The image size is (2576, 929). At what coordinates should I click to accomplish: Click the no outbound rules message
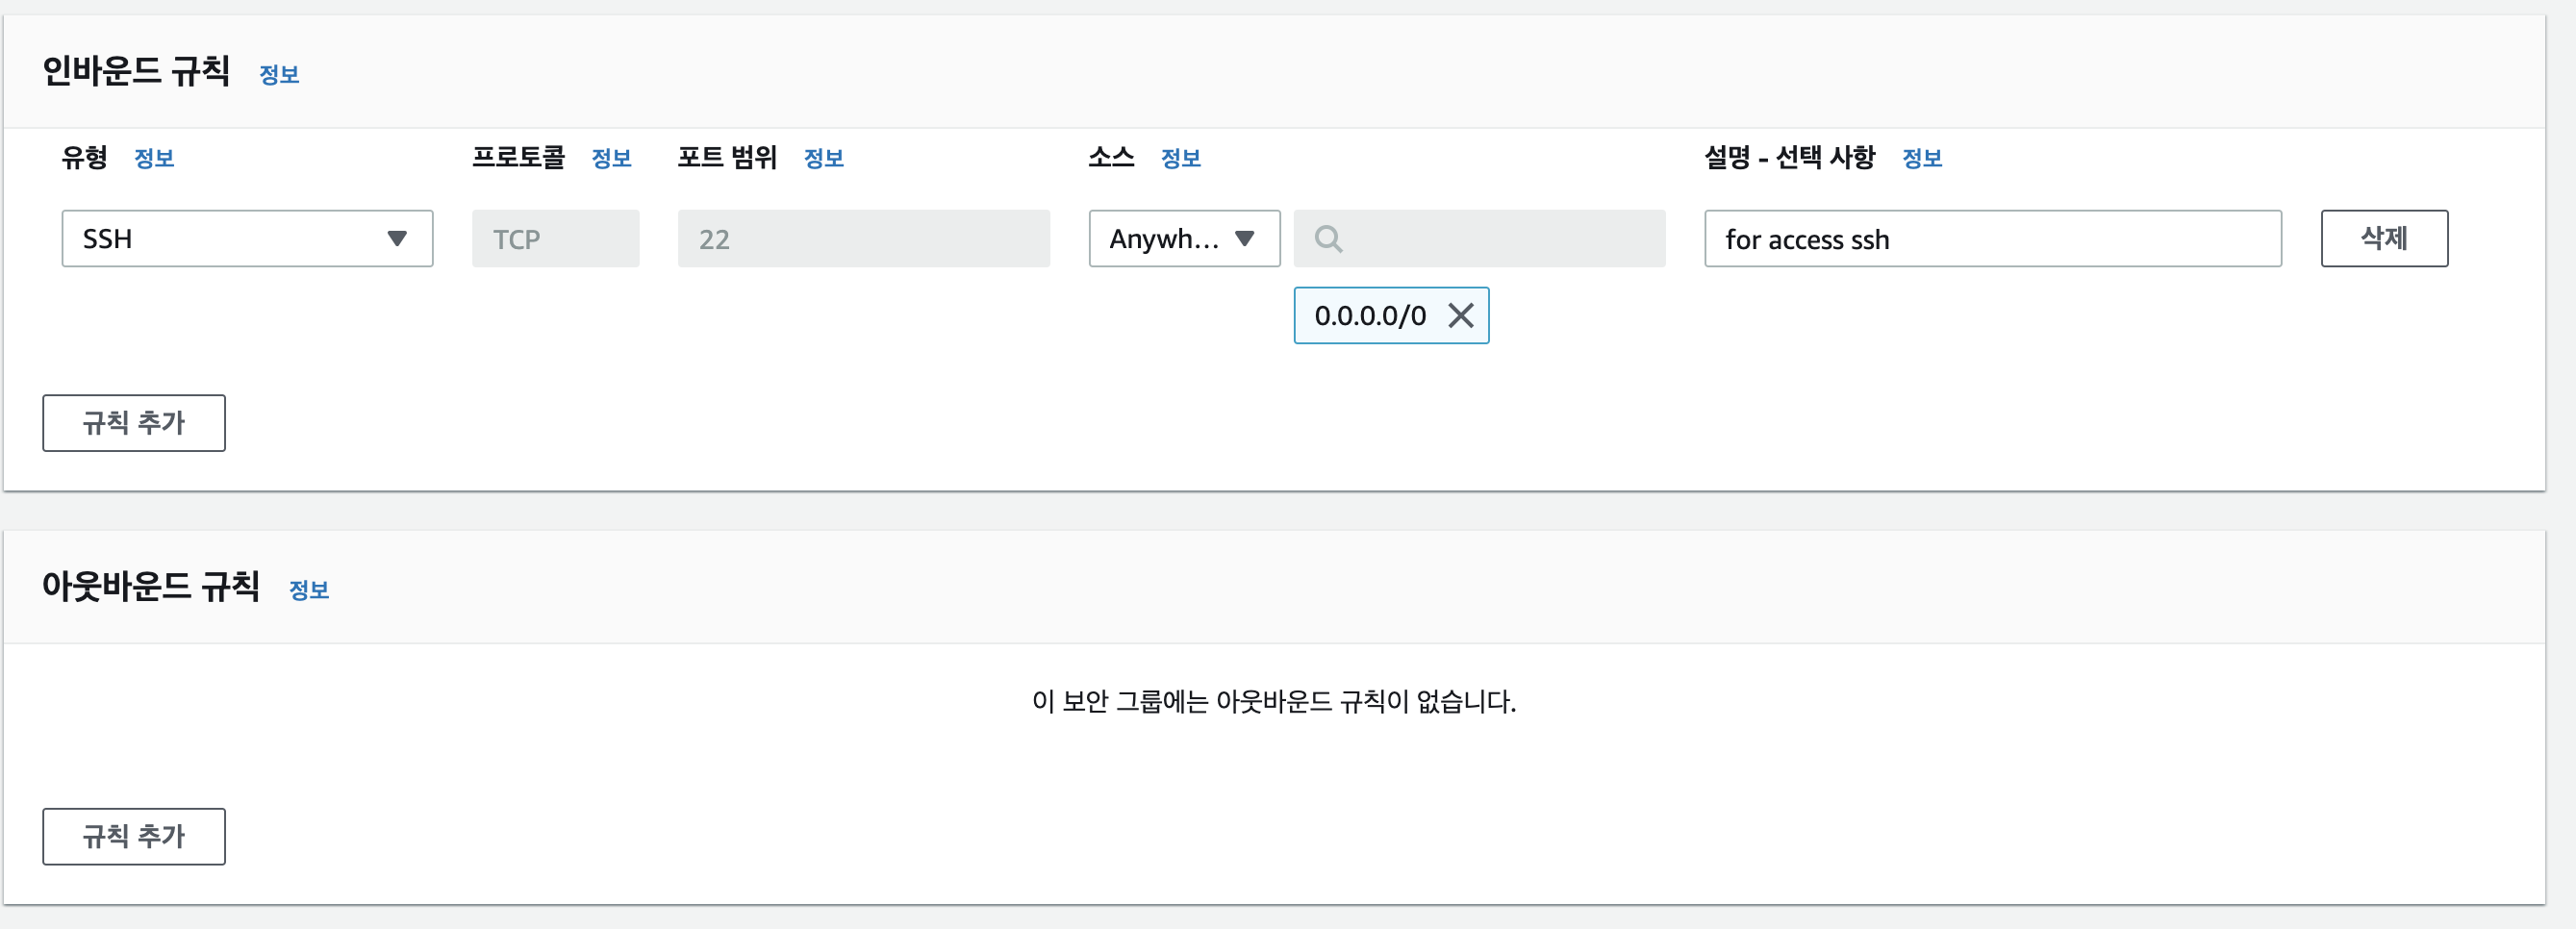click(1274, 701)
